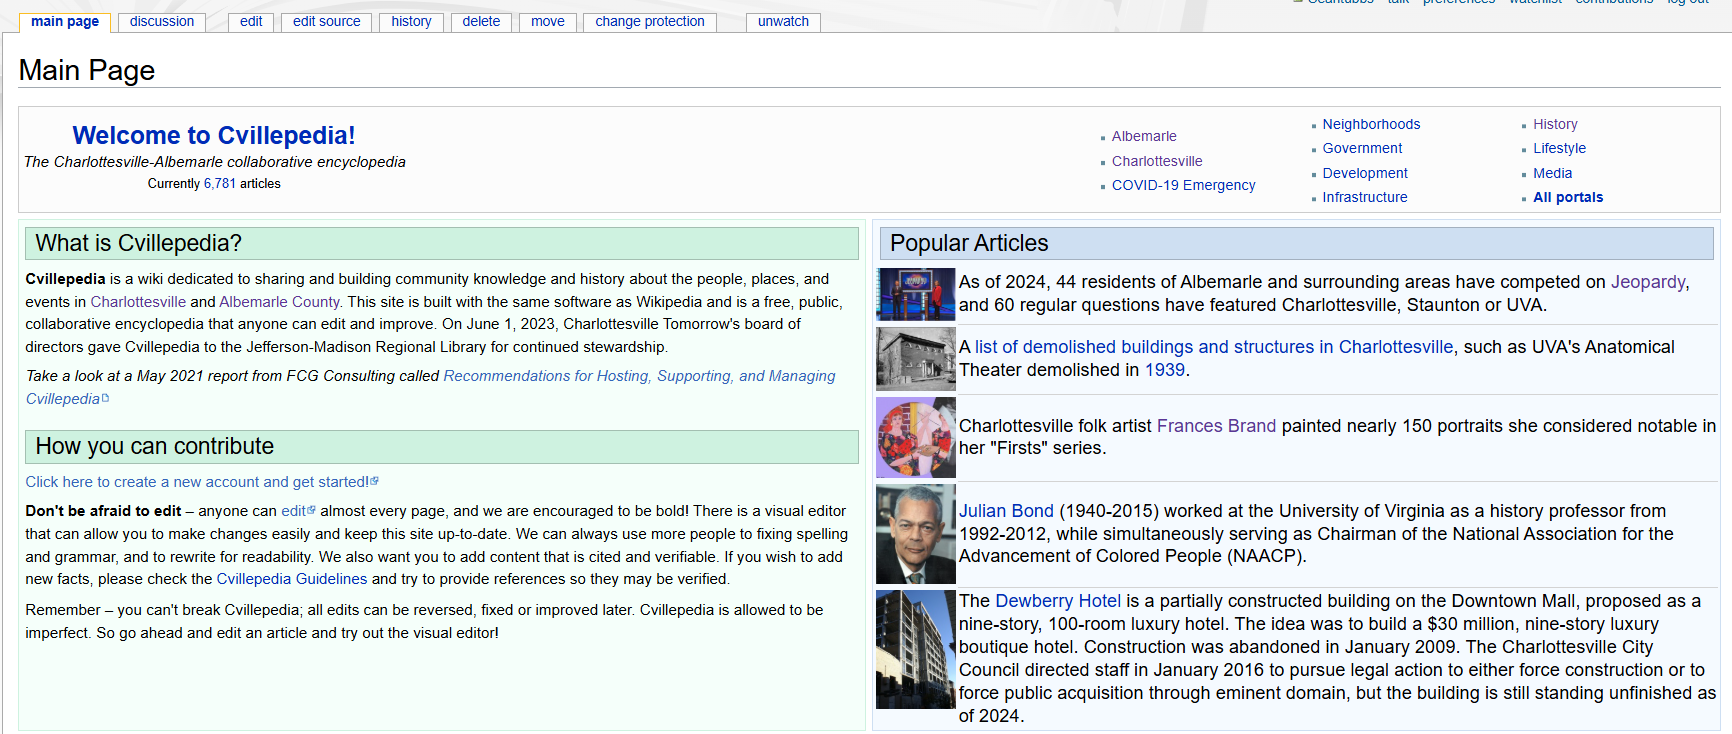Open the Neighborhoods portal link

click(1371, 124)
